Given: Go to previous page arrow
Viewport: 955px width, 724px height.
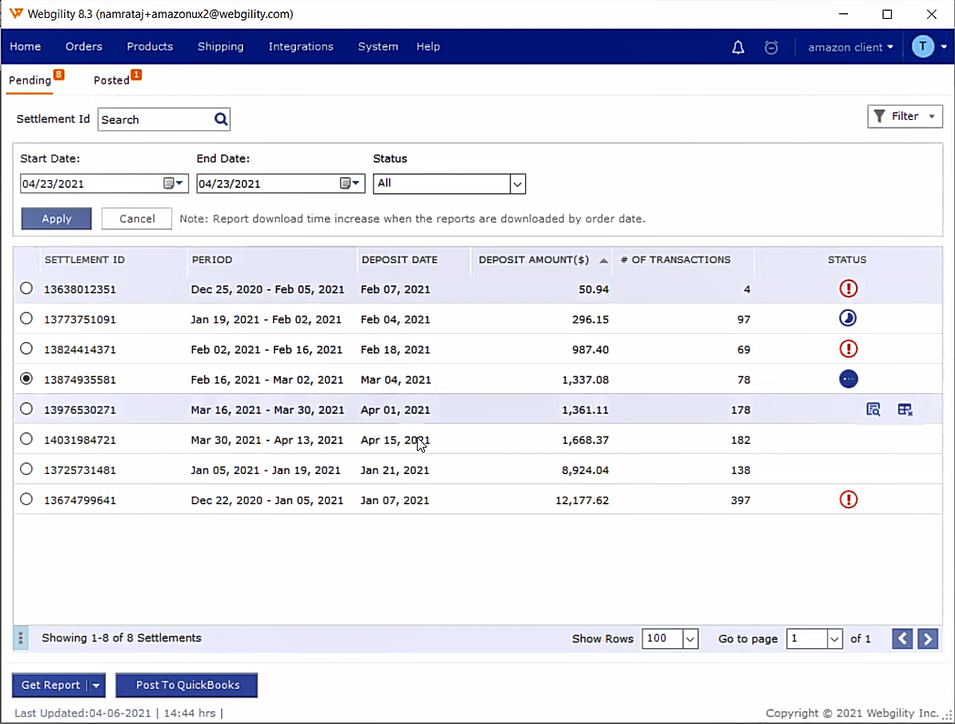Looking at the screenshot, I should (x=902, y=639).
